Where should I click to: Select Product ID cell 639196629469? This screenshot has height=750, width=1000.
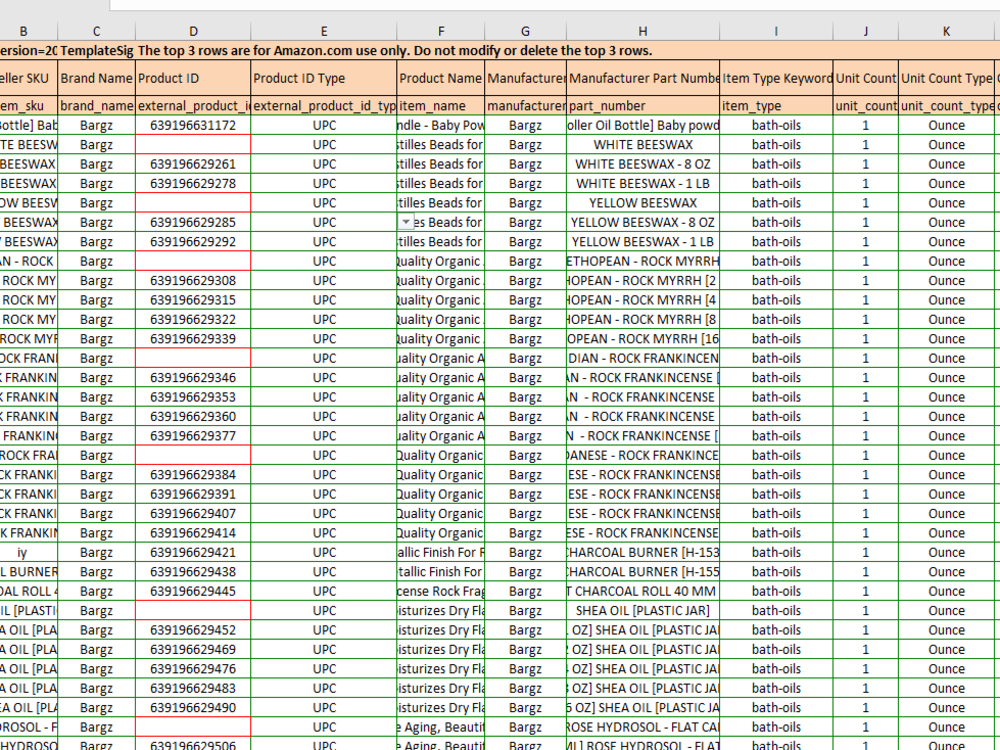pyautogui.click(x=193, y=649)
